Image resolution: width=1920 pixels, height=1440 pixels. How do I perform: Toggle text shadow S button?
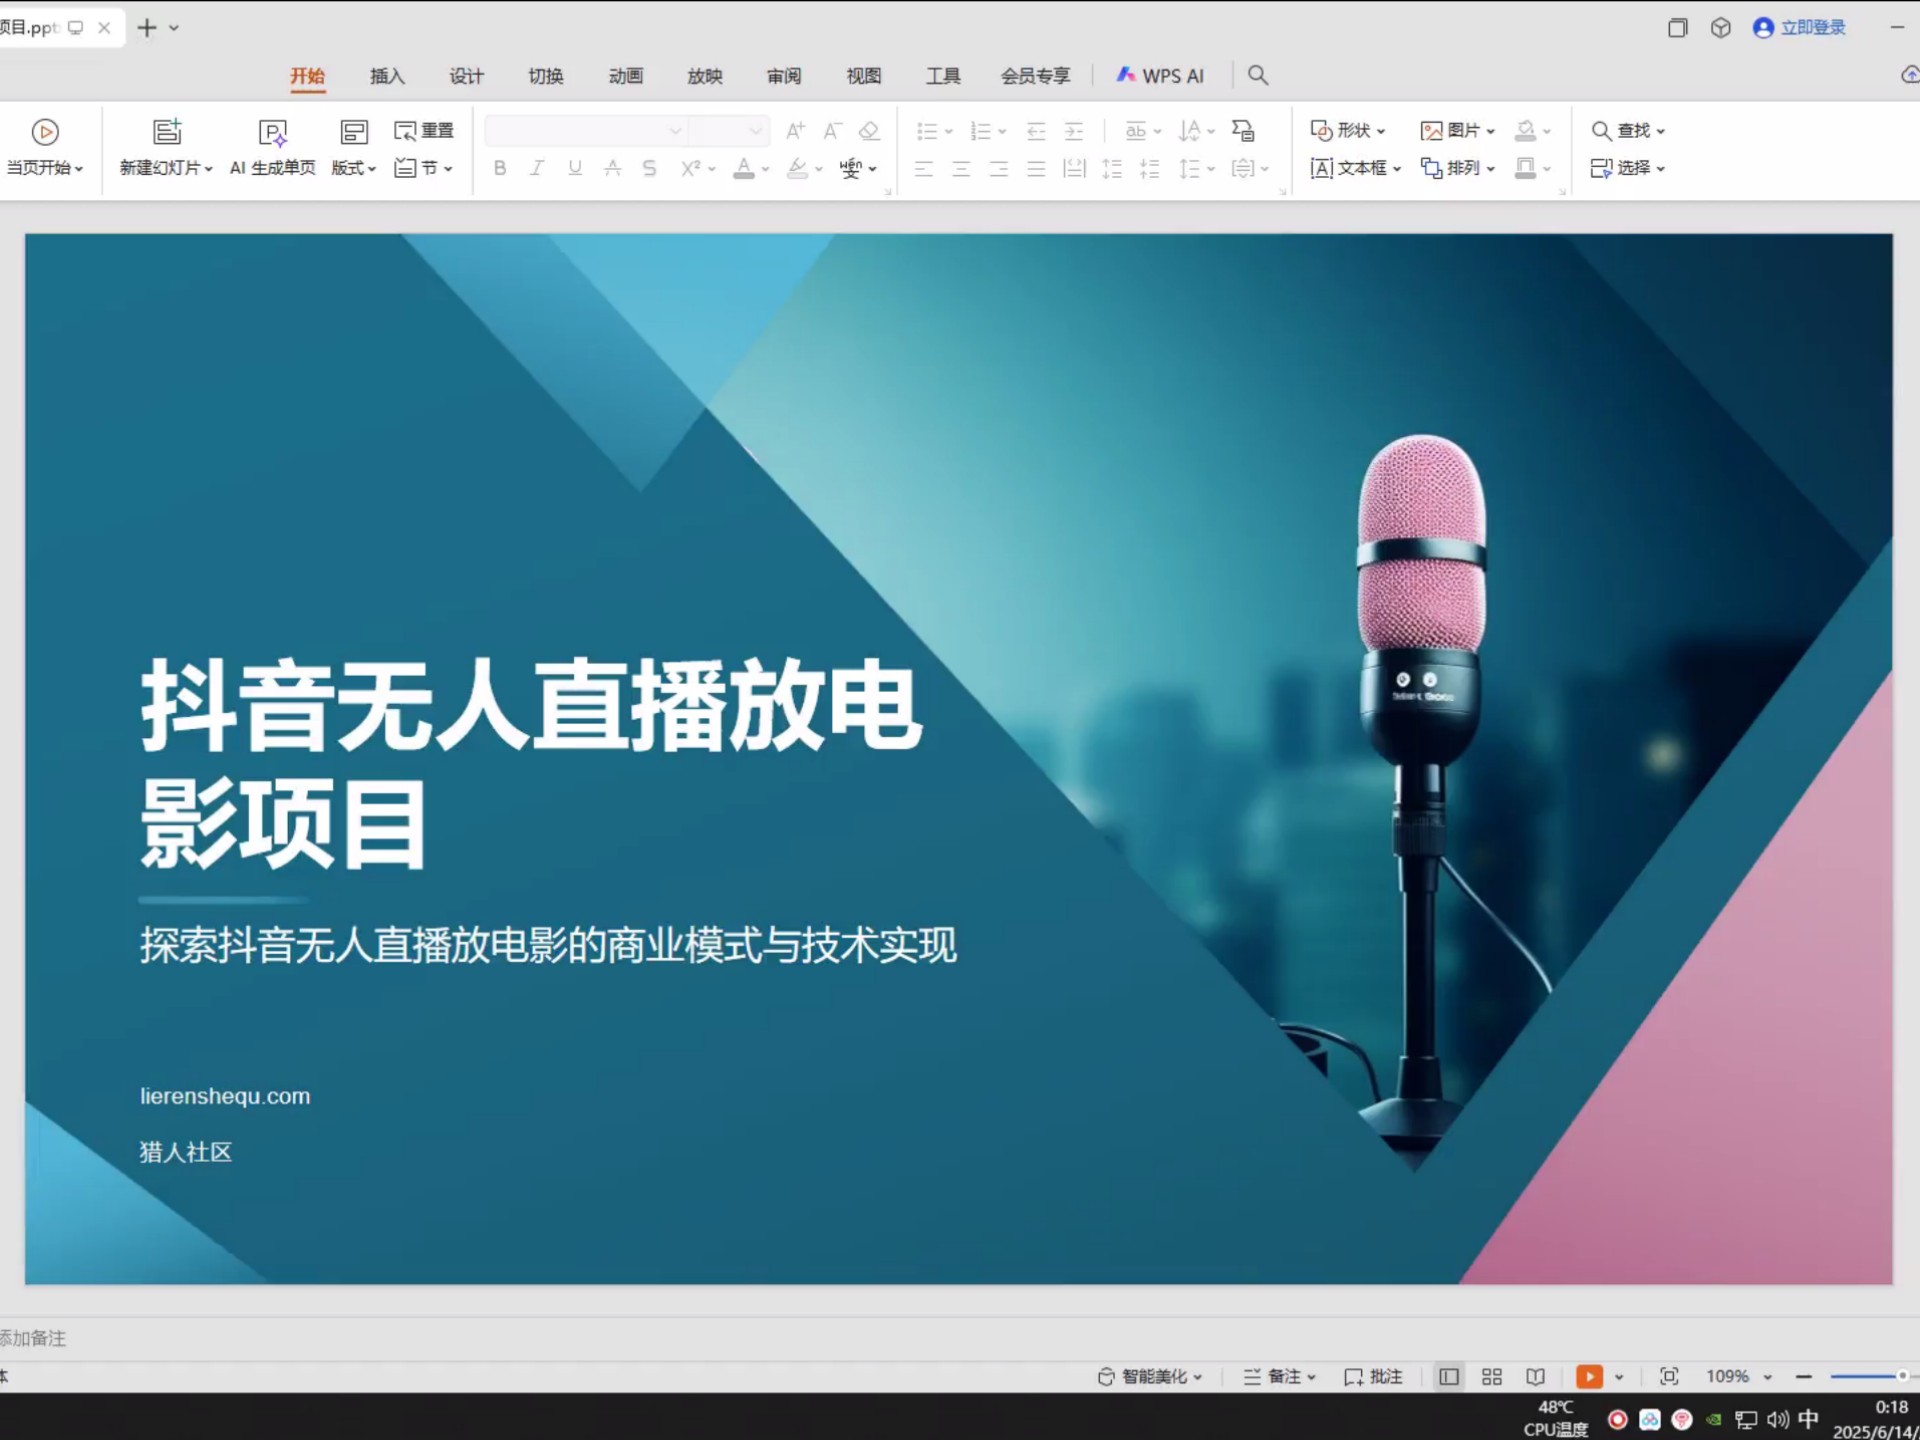650,168
